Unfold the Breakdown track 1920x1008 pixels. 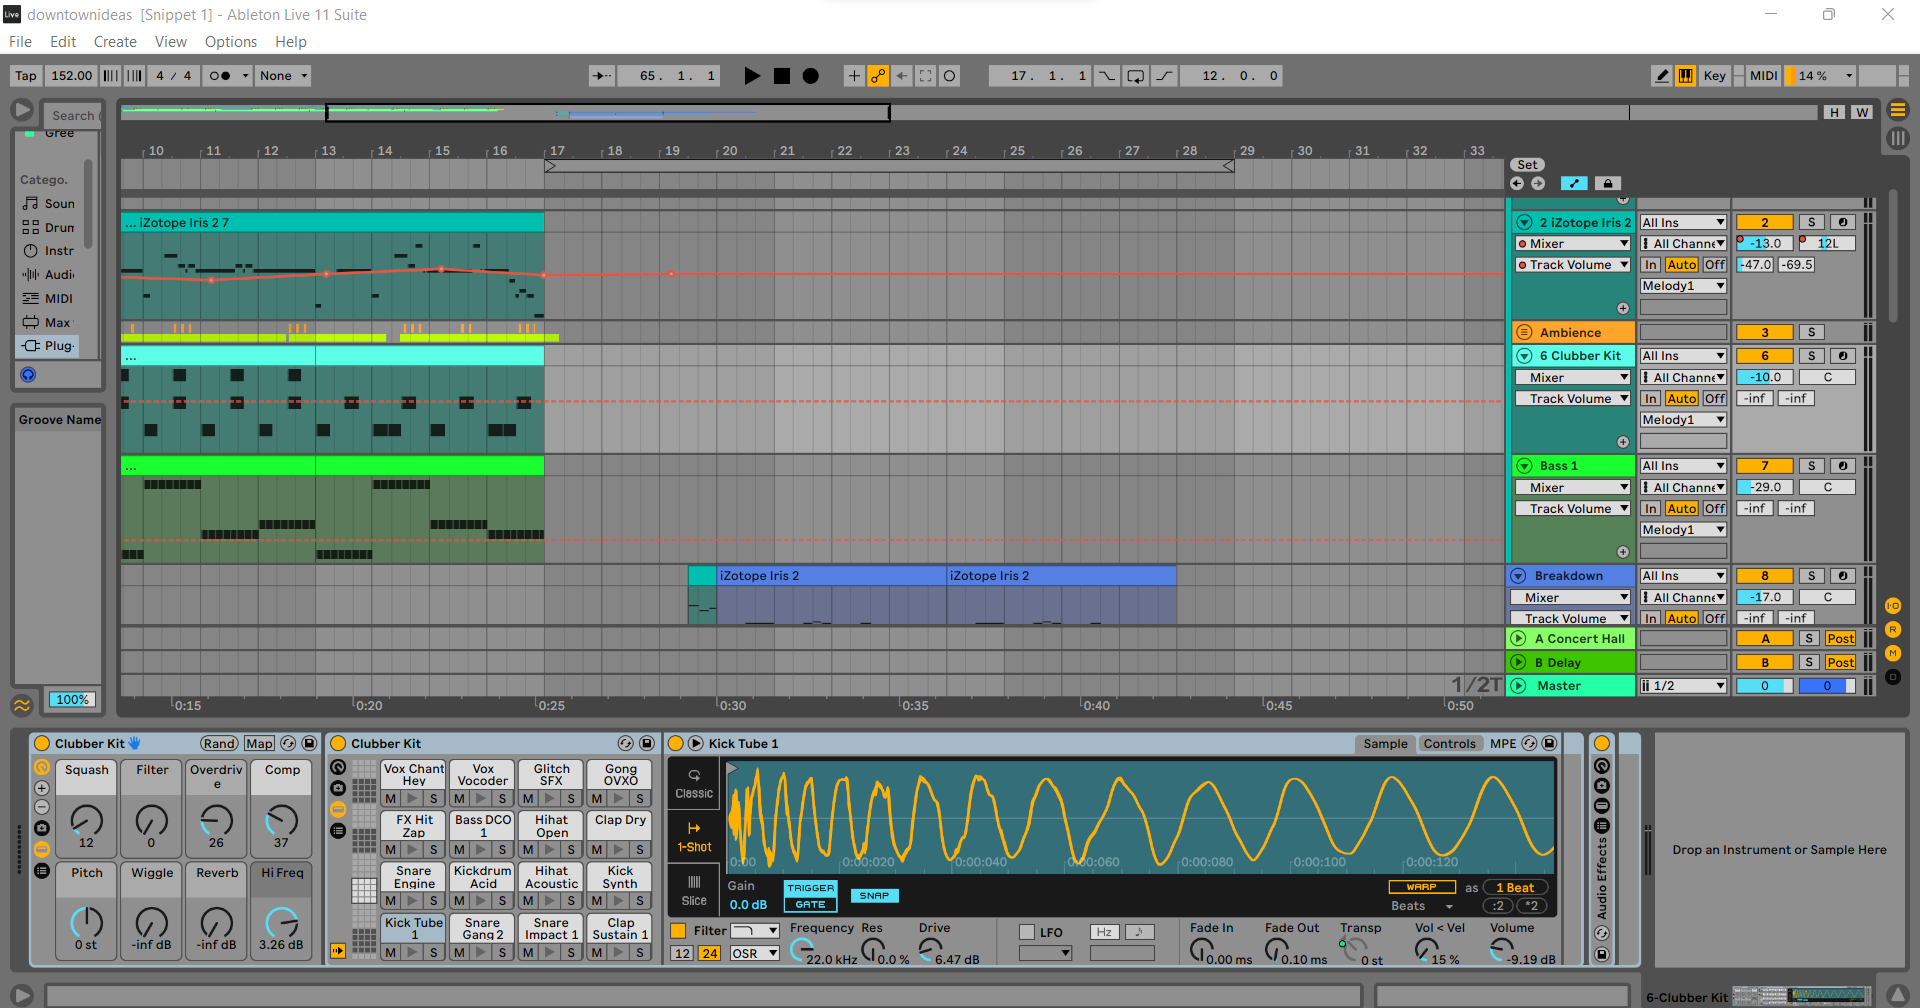pos(1519,576)
